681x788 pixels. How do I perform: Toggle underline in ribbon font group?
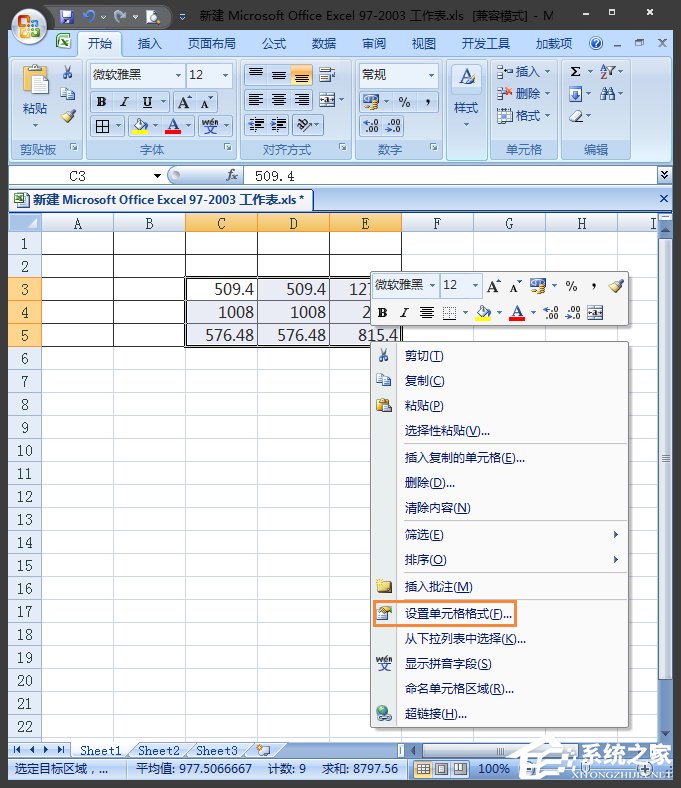point(147,102)
